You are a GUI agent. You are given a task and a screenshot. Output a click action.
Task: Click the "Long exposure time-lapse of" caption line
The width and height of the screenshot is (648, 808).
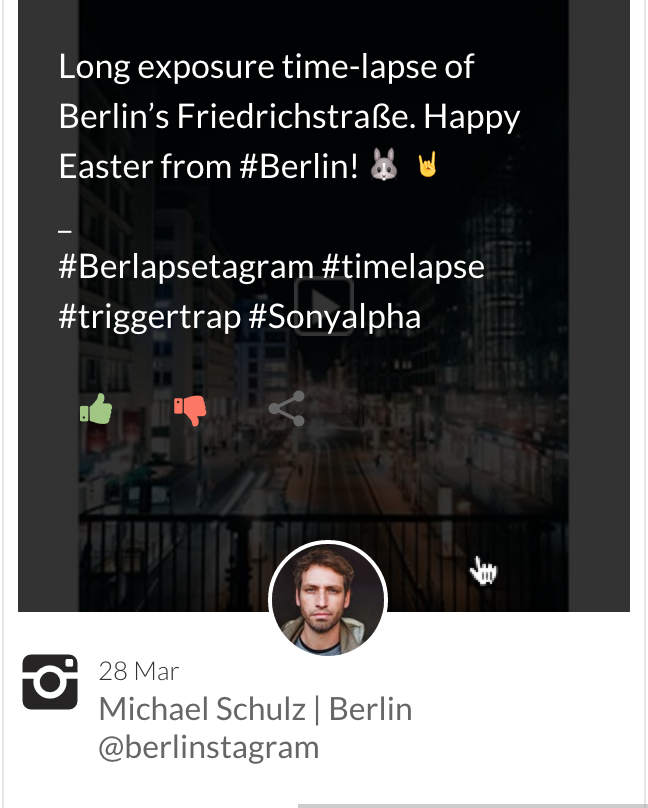[x=266, y=67]
